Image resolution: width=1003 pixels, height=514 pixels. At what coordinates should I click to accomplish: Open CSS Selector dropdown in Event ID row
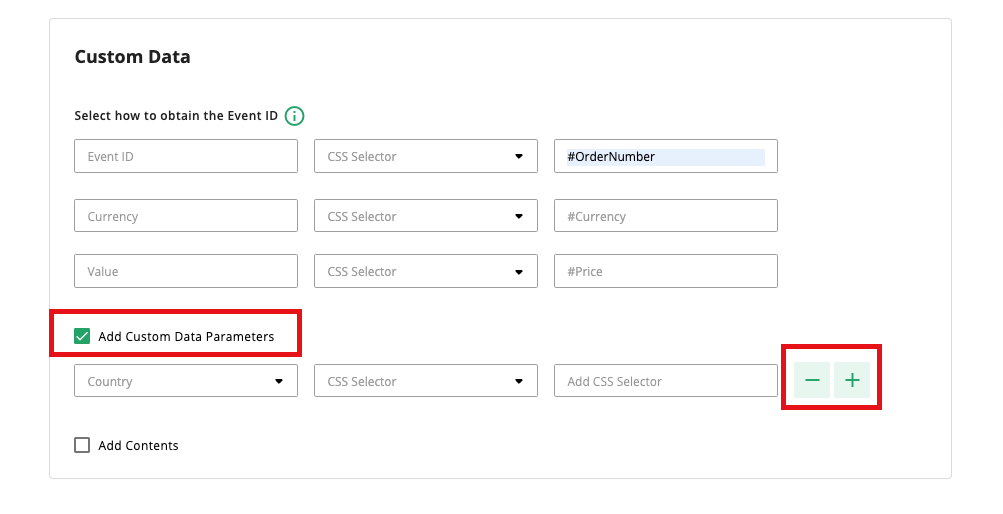click(x=426, y=156)
